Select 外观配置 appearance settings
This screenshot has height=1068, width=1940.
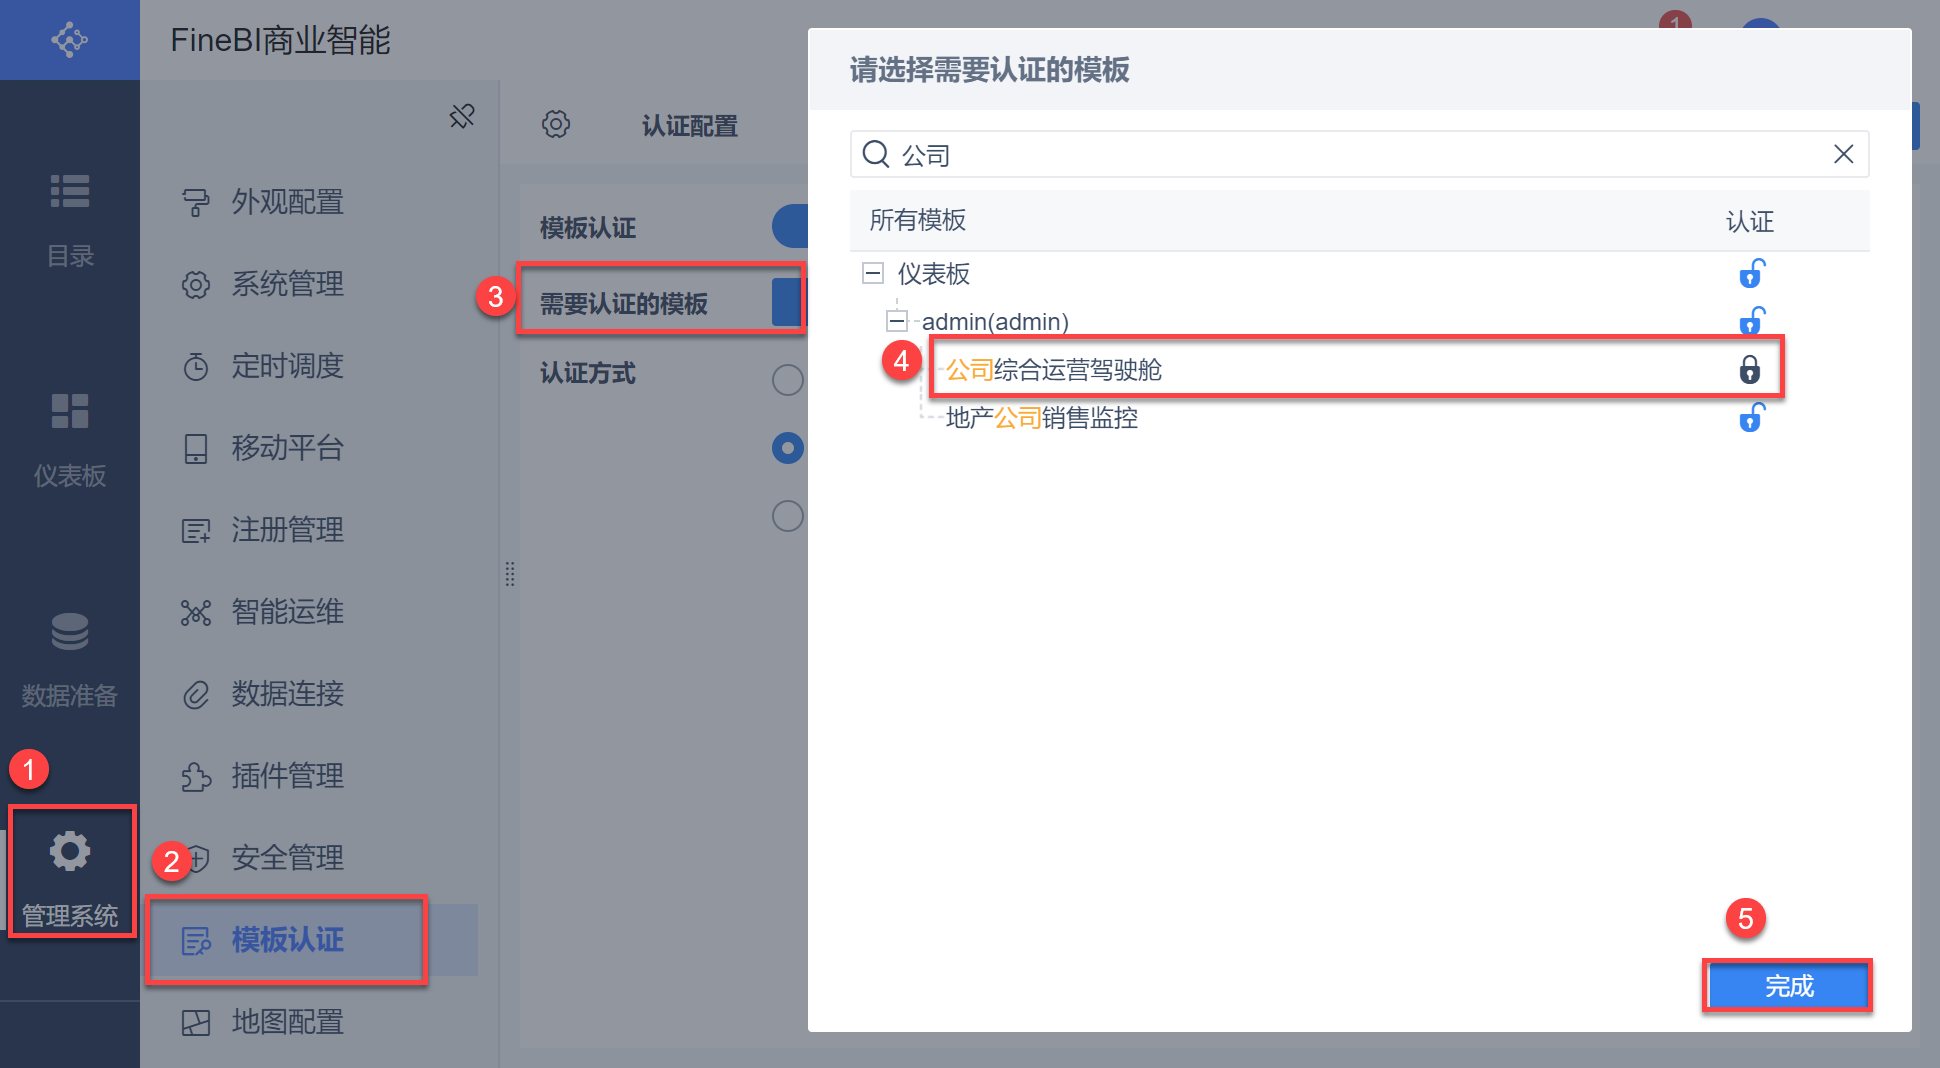click(288, 202)
